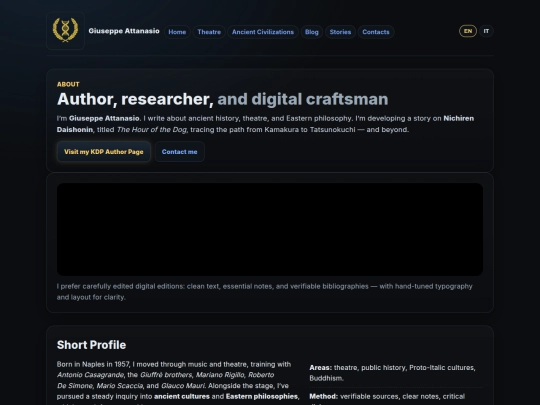The width and height of the screenshot is (540, 405).
Task: Click the italic title 'The Hour of the Dog'
Action: pyautogui.click(x=152, y=129)
